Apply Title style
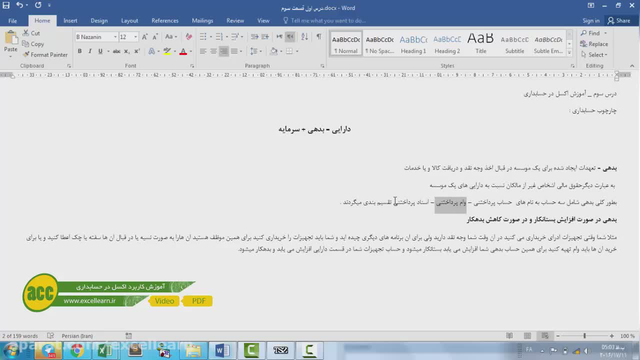 pos(481,44)
